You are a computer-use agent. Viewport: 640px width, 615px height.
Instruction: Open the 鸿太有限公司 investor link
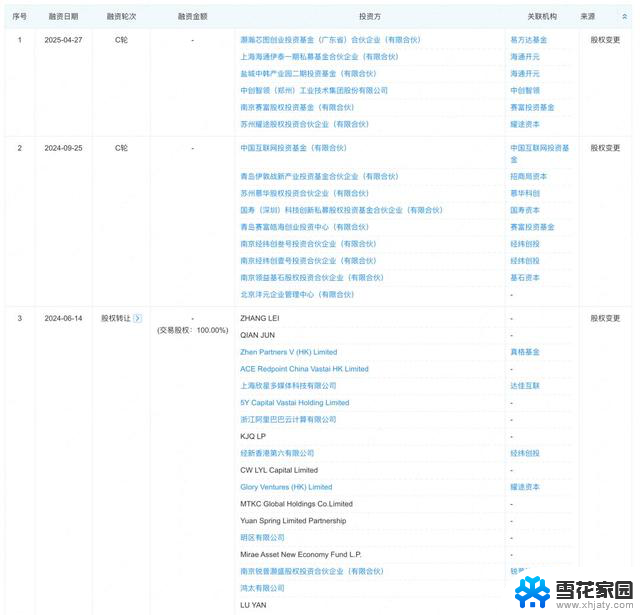coord(262,588)
